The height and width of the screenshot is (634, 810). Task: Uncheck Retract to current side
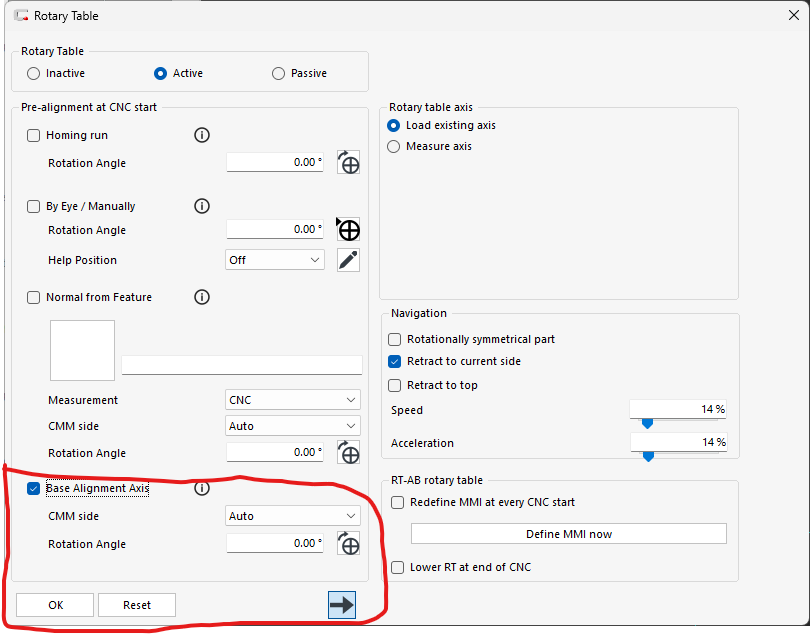[x=395, y=361]
